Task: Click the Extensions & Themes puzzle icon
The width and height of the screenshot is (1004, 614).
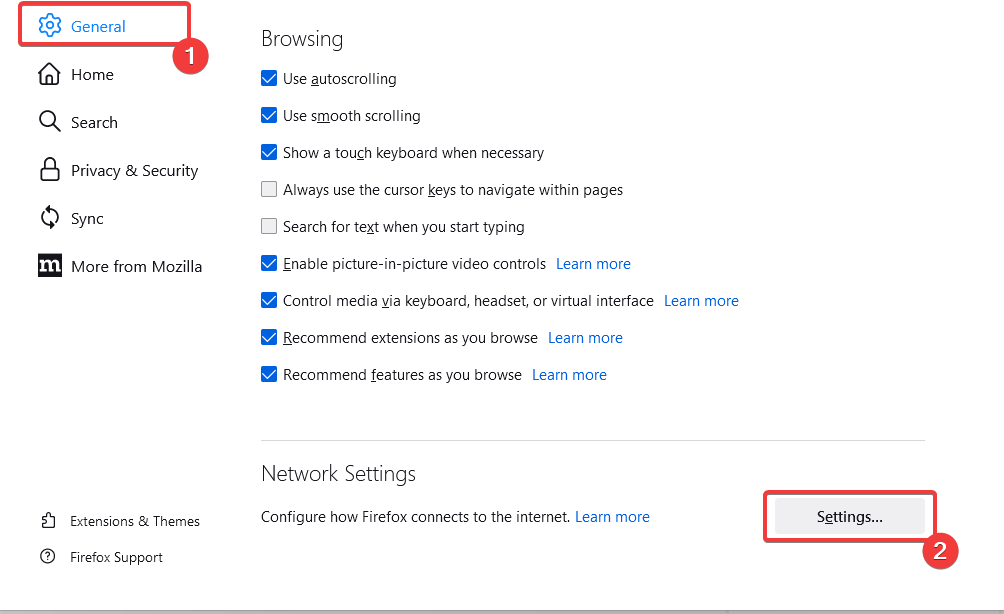Action: click(47, 521)
